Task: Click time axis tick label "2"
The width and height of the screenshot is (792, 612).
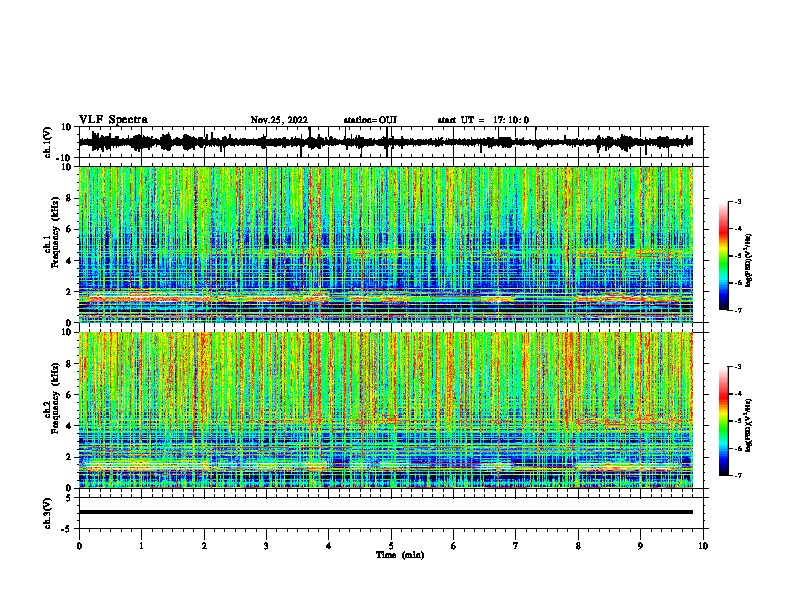Action: (204, 546)
